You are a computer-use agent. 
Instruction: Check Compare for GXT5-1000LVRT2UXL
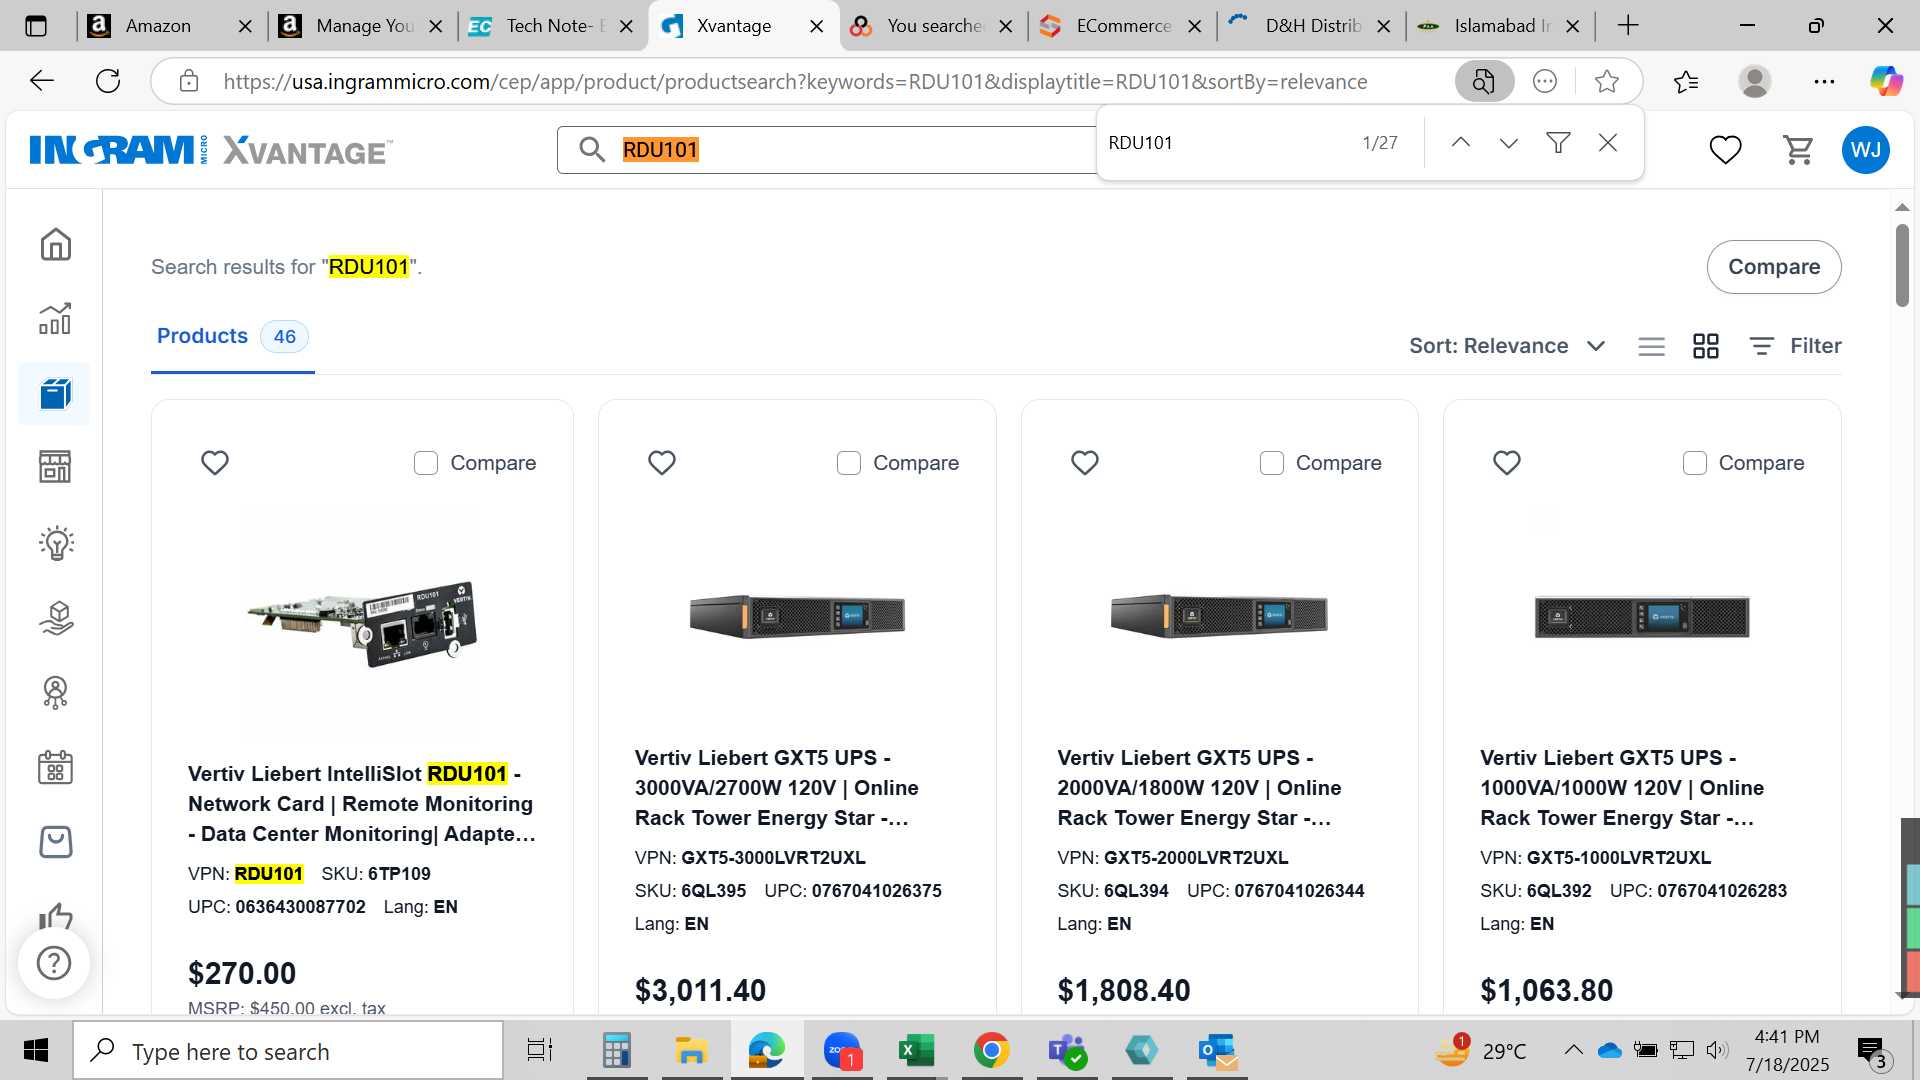pos(1695,463)
